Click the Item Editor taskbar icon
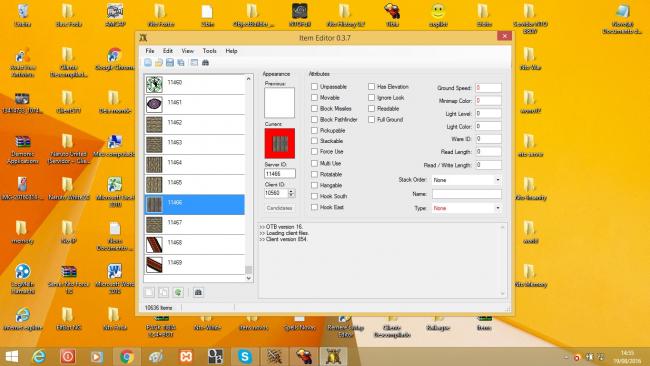The image size is (650, 366). pyautogui.click(x=333, y=356)
